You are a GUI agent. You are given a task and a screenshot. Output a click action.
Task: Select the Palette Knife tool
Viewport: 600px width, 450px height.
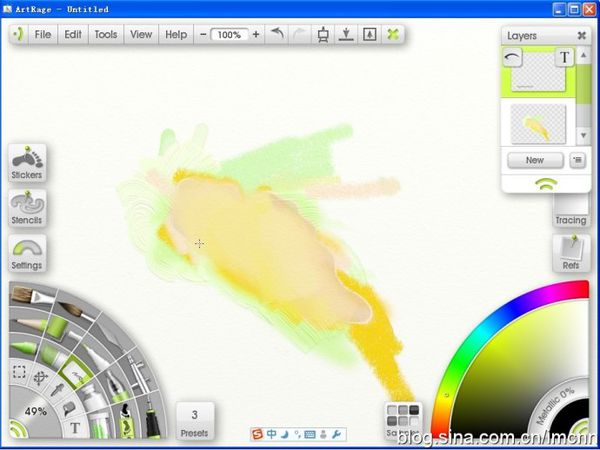pyautogui.click(x=112, y=336)
